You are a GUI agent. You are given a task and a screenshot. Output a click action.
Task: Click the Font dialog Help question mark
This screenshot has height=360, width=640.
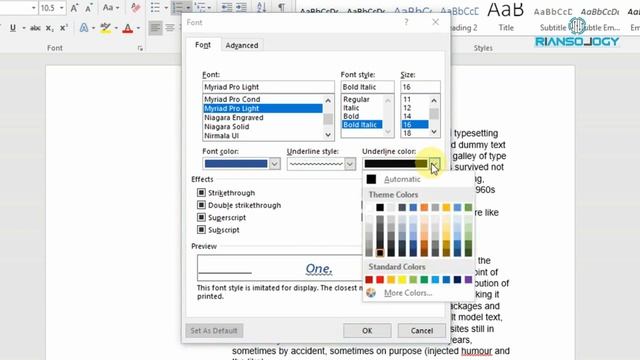406,22
